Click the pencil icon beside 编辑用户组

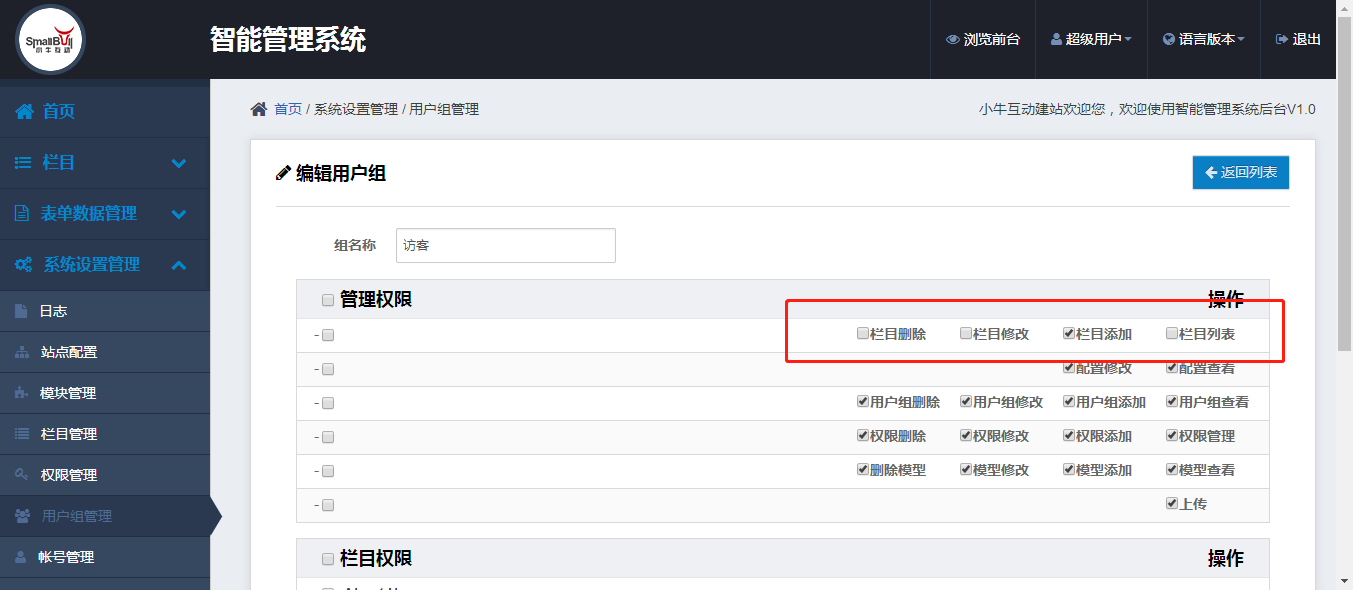pos(284,173)
